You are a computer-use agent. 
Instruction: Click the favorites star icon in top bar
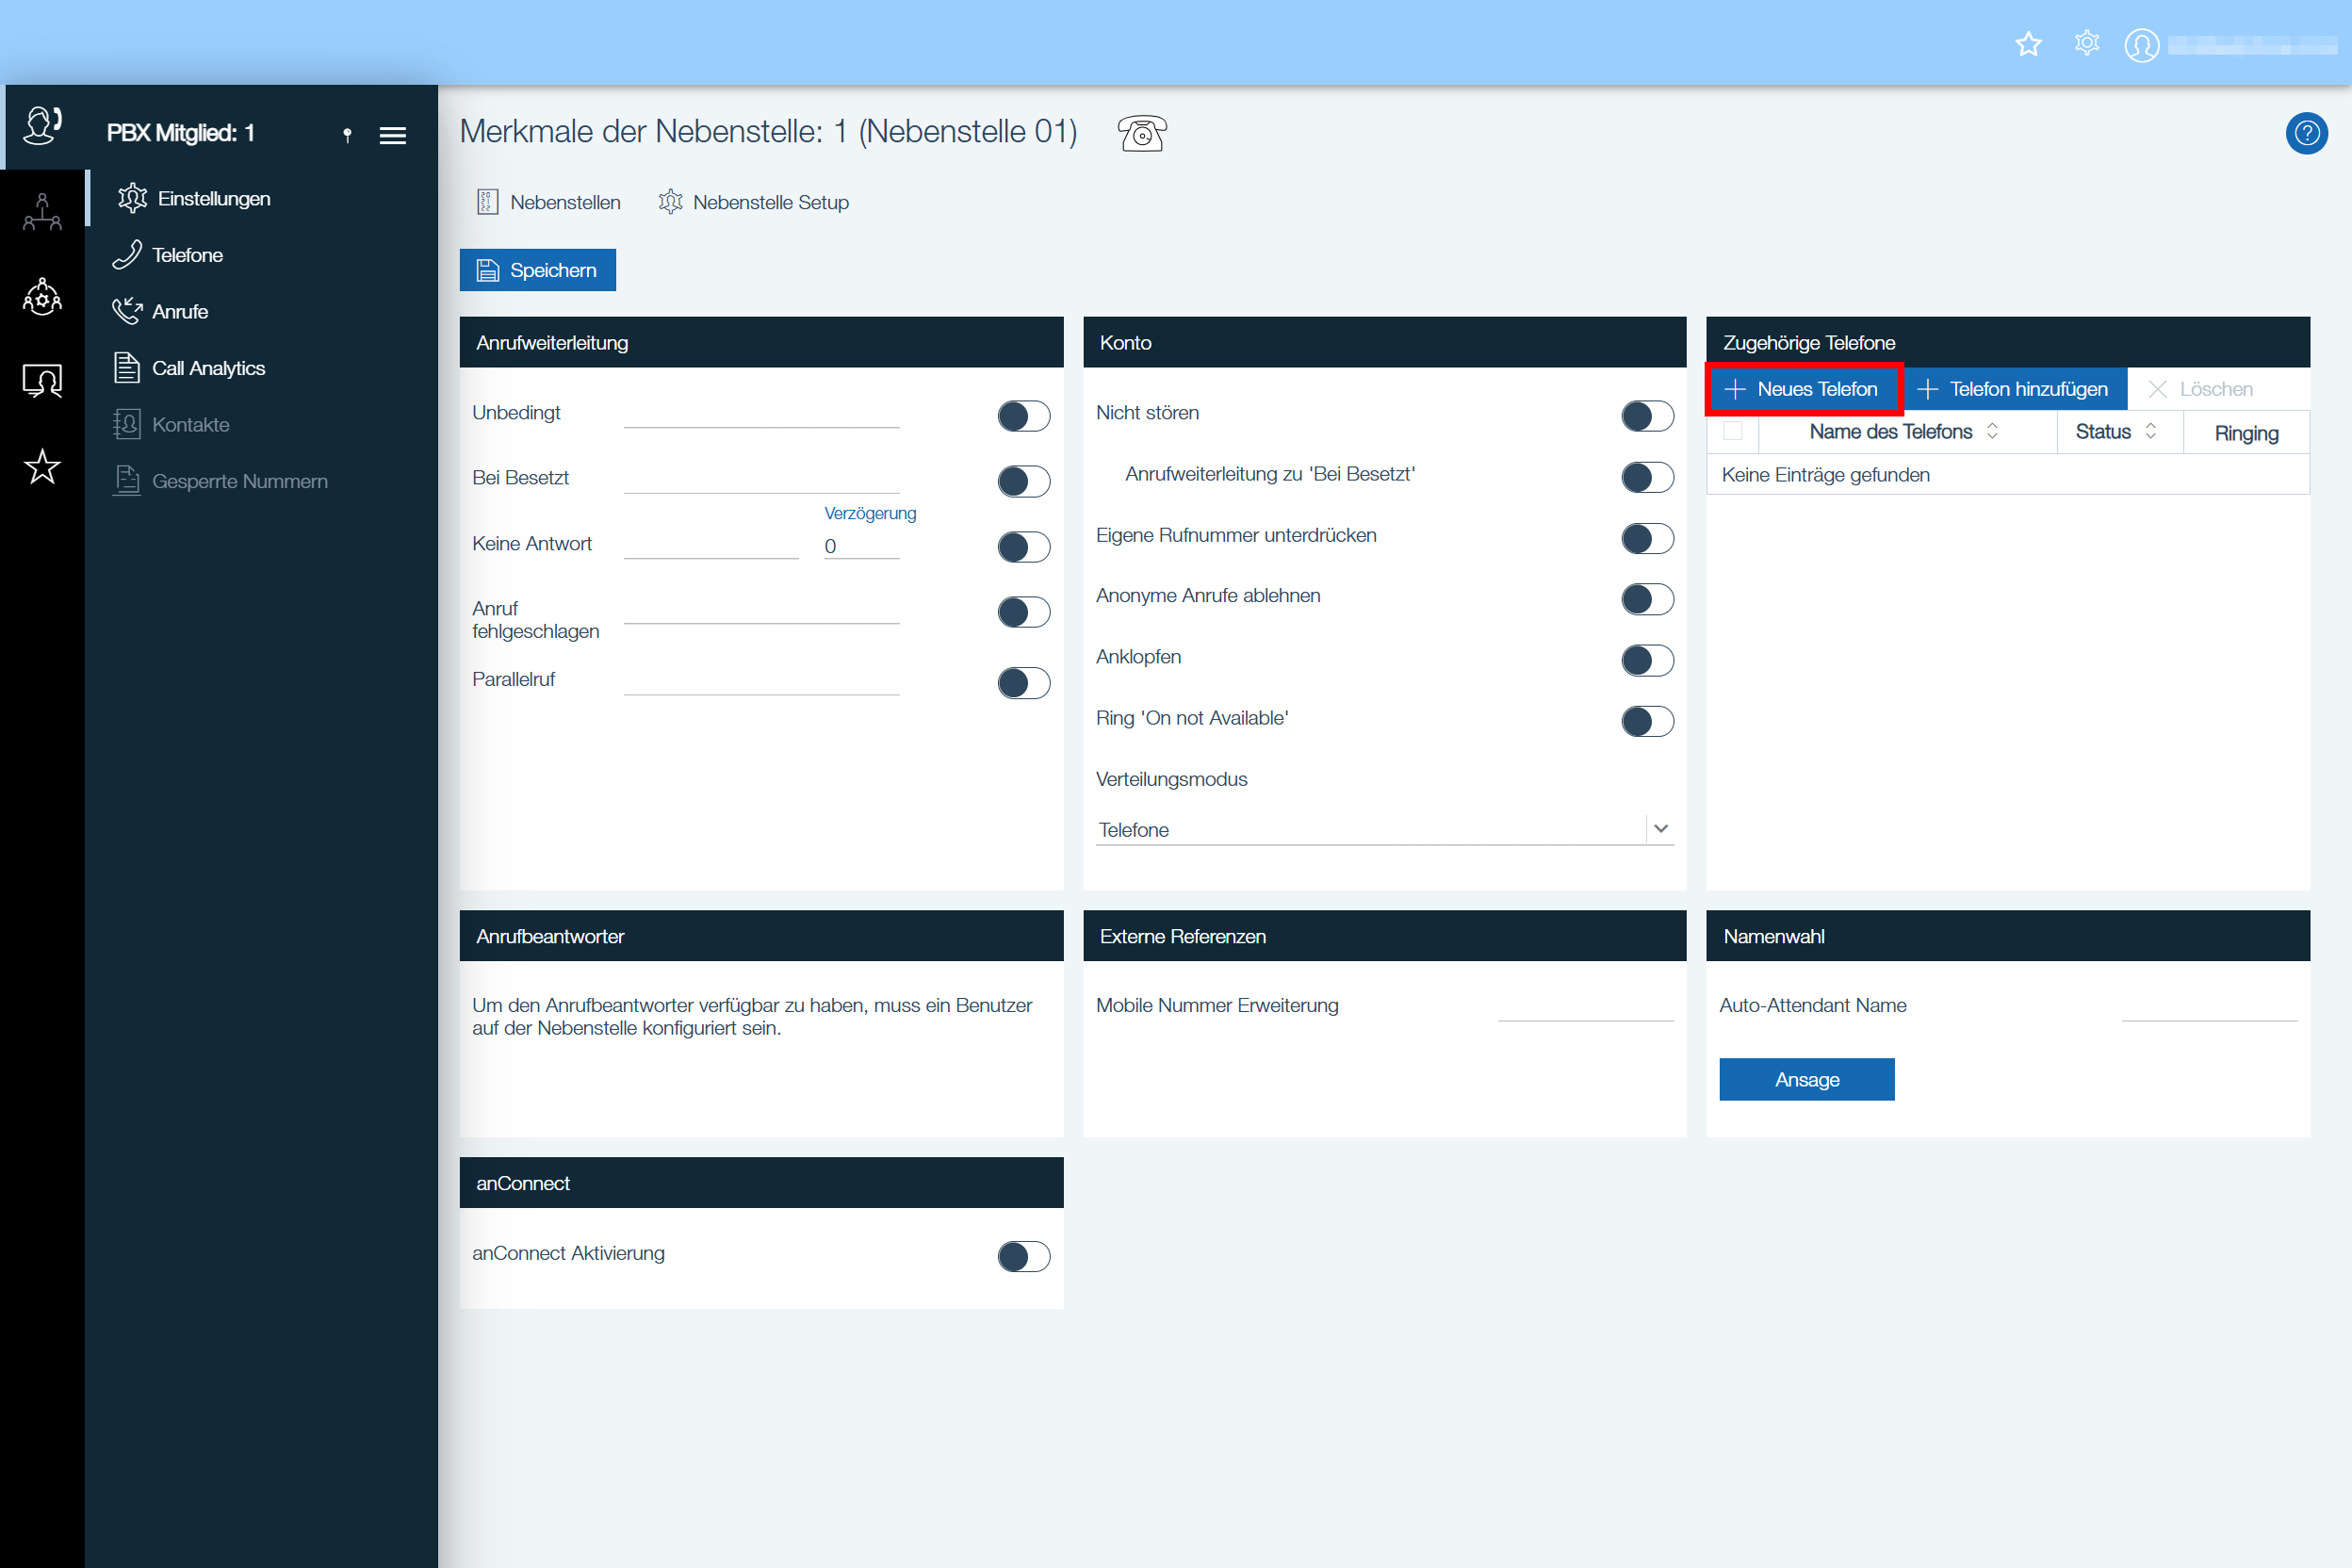coord(2028,44)
